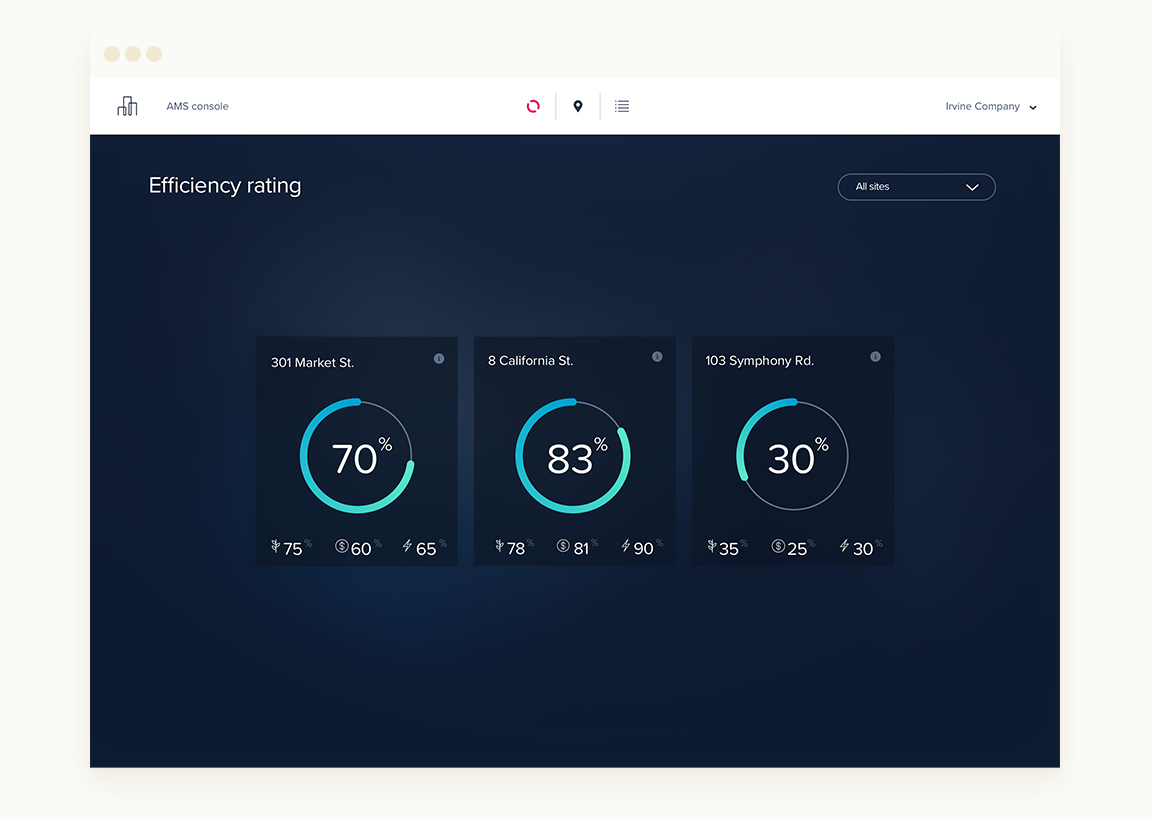This screenshot has width=1152, height=817.
Task: Select the 8 California St. card
Action: click(574, 450)
